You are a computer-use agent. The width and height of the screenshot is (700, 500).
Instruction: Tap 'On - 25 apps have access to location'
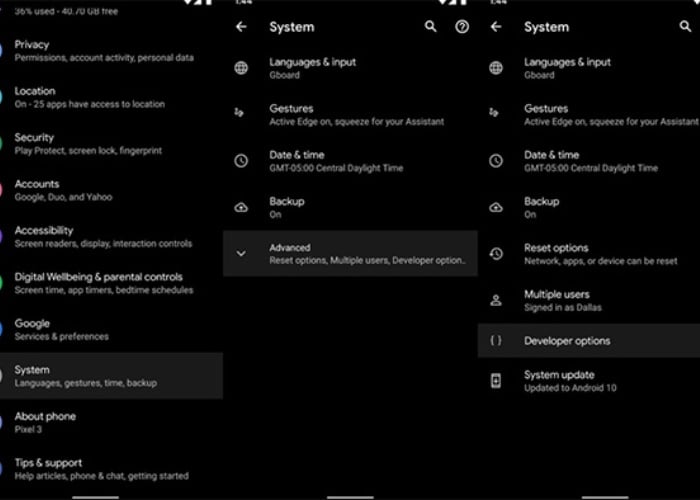pyautogui.click(x=89, y=104)
